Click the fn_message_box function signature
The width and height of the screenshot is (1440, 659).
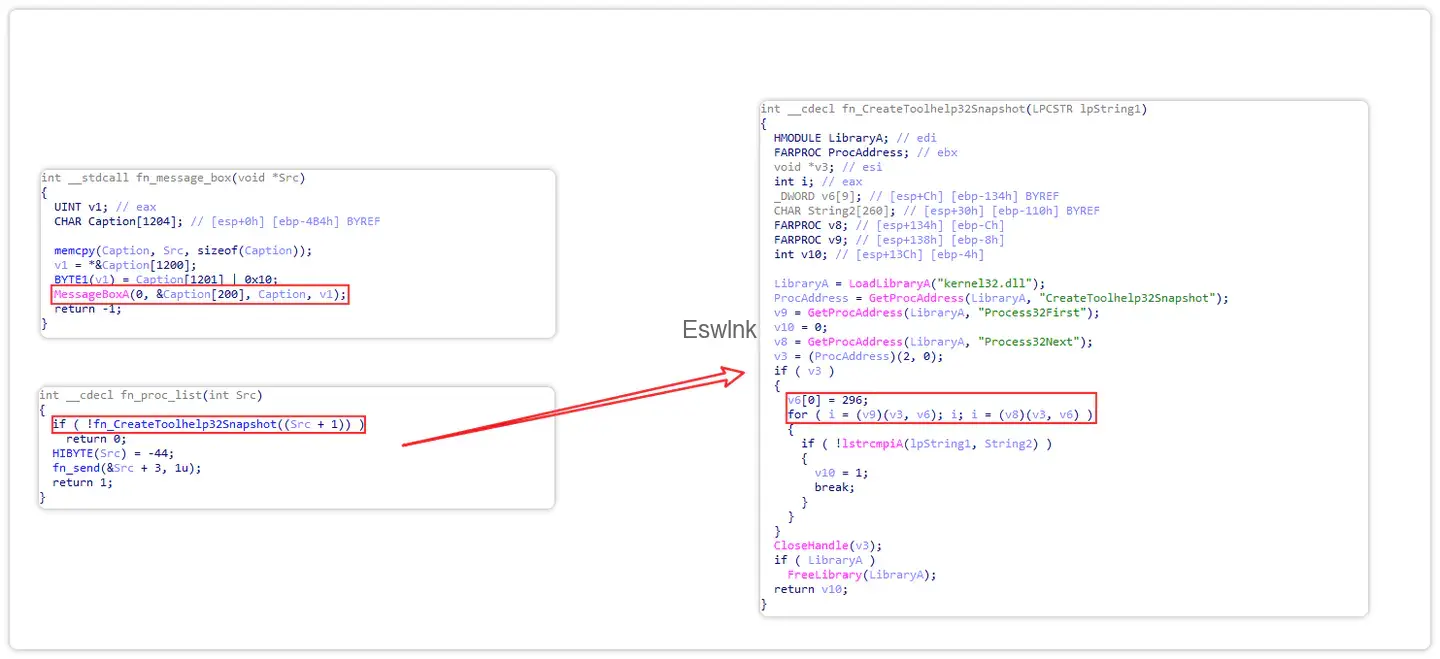pos(173,178)
